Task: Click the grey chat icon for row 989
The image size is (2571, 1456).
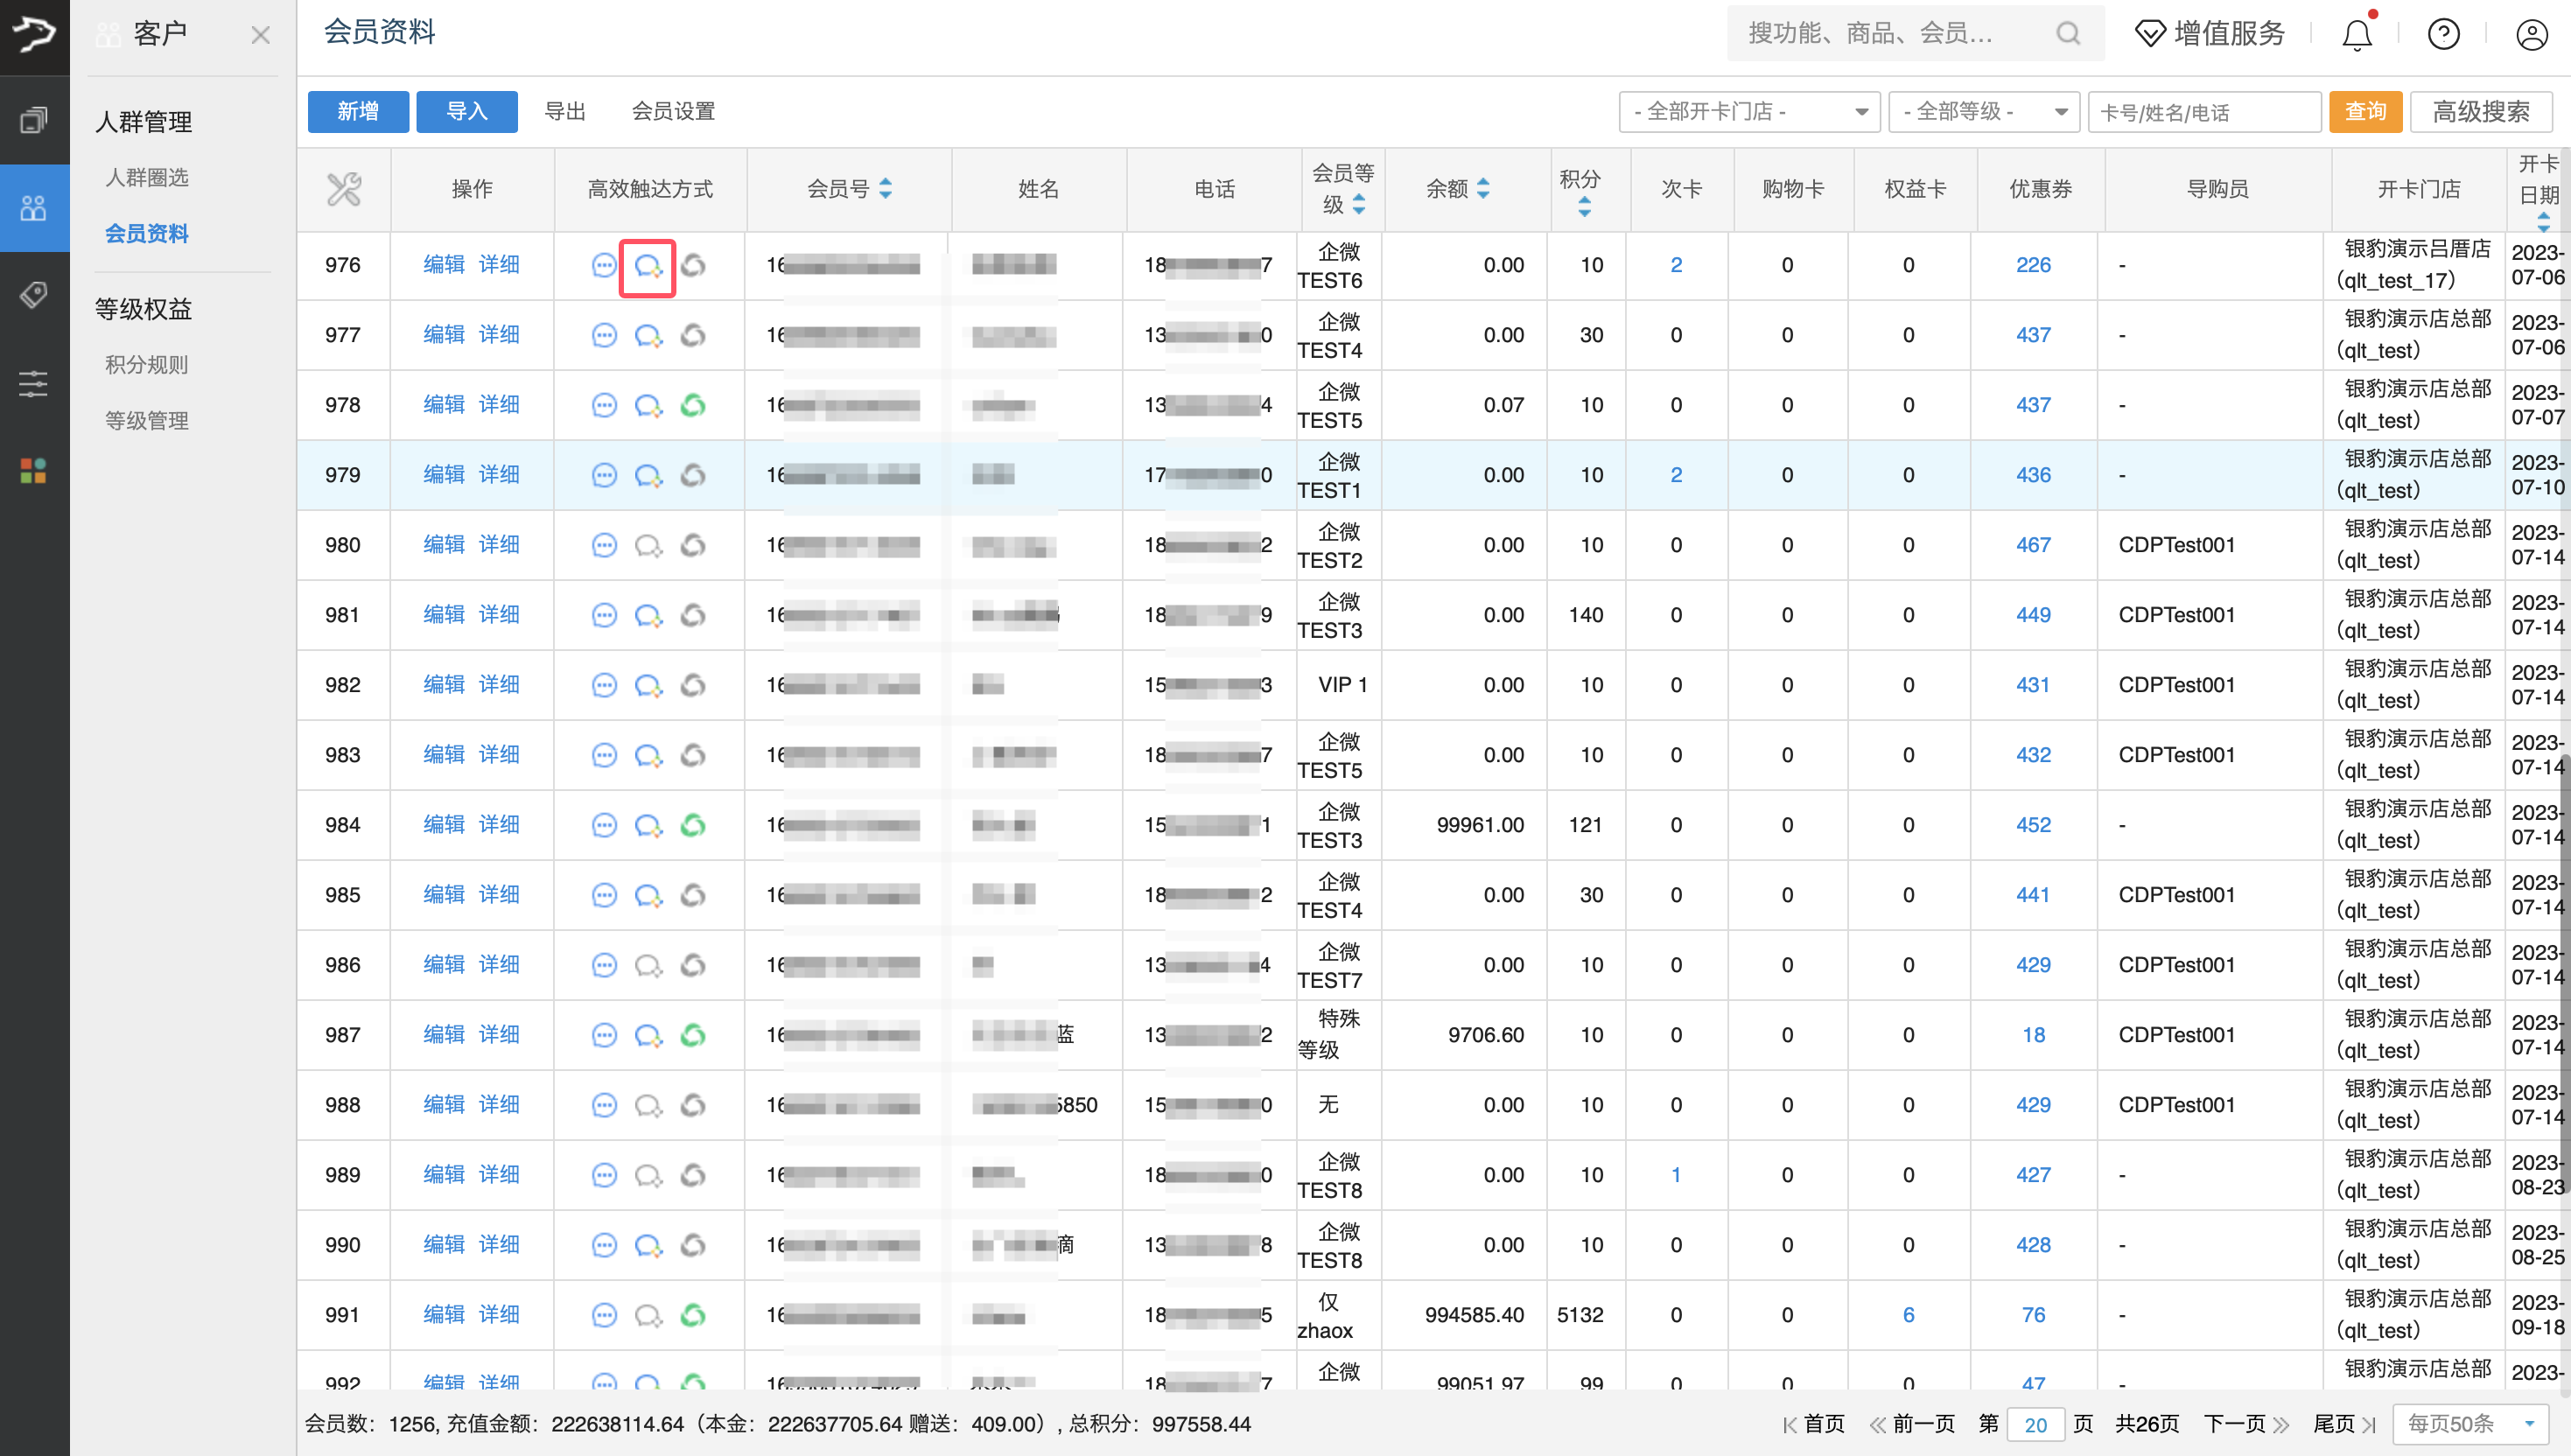Action: (648, 1175)
